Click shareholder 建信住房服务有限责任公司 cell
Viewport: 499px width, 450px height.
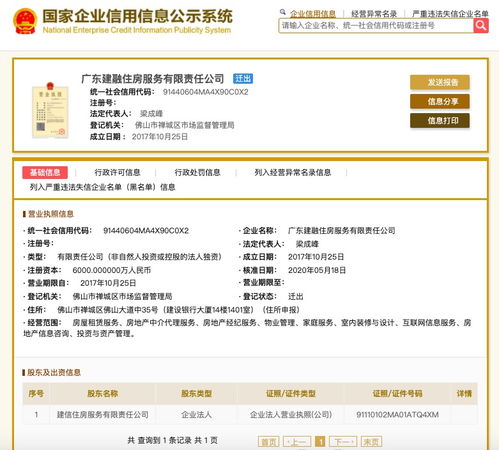tap(103, 415)
